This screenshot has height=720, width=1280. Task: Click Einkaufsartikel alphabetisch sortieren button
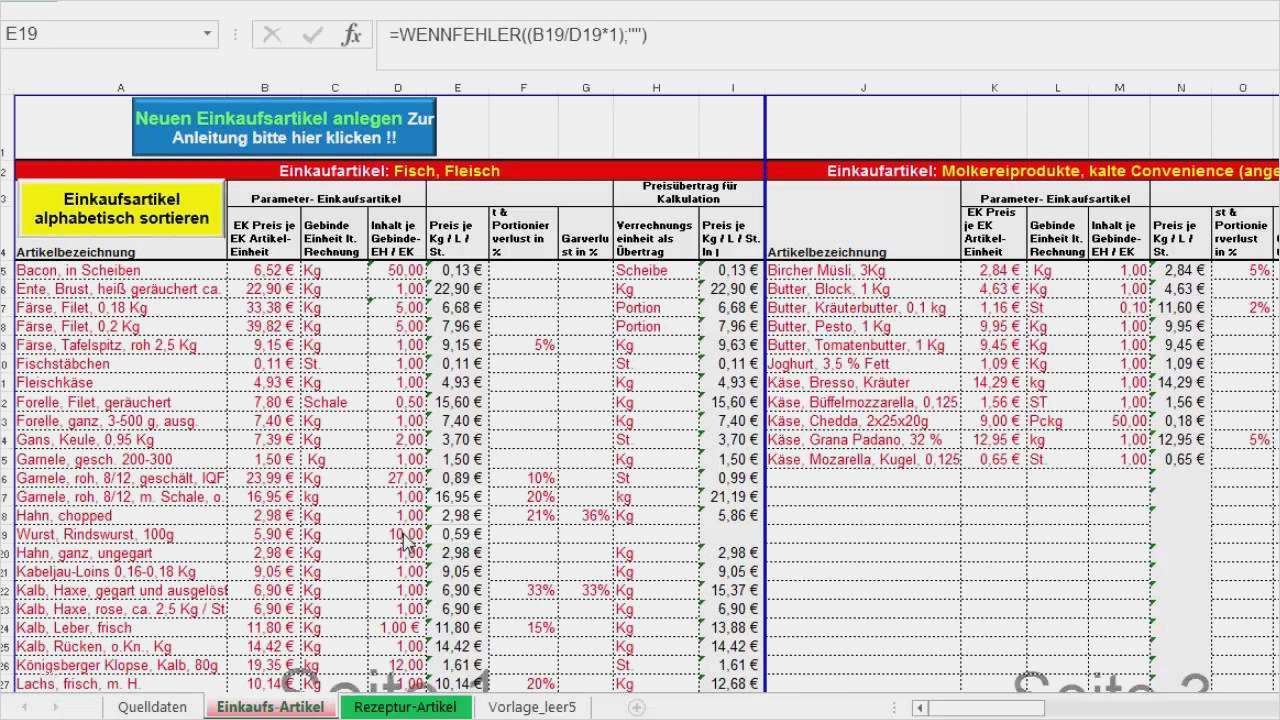(122, 208)
